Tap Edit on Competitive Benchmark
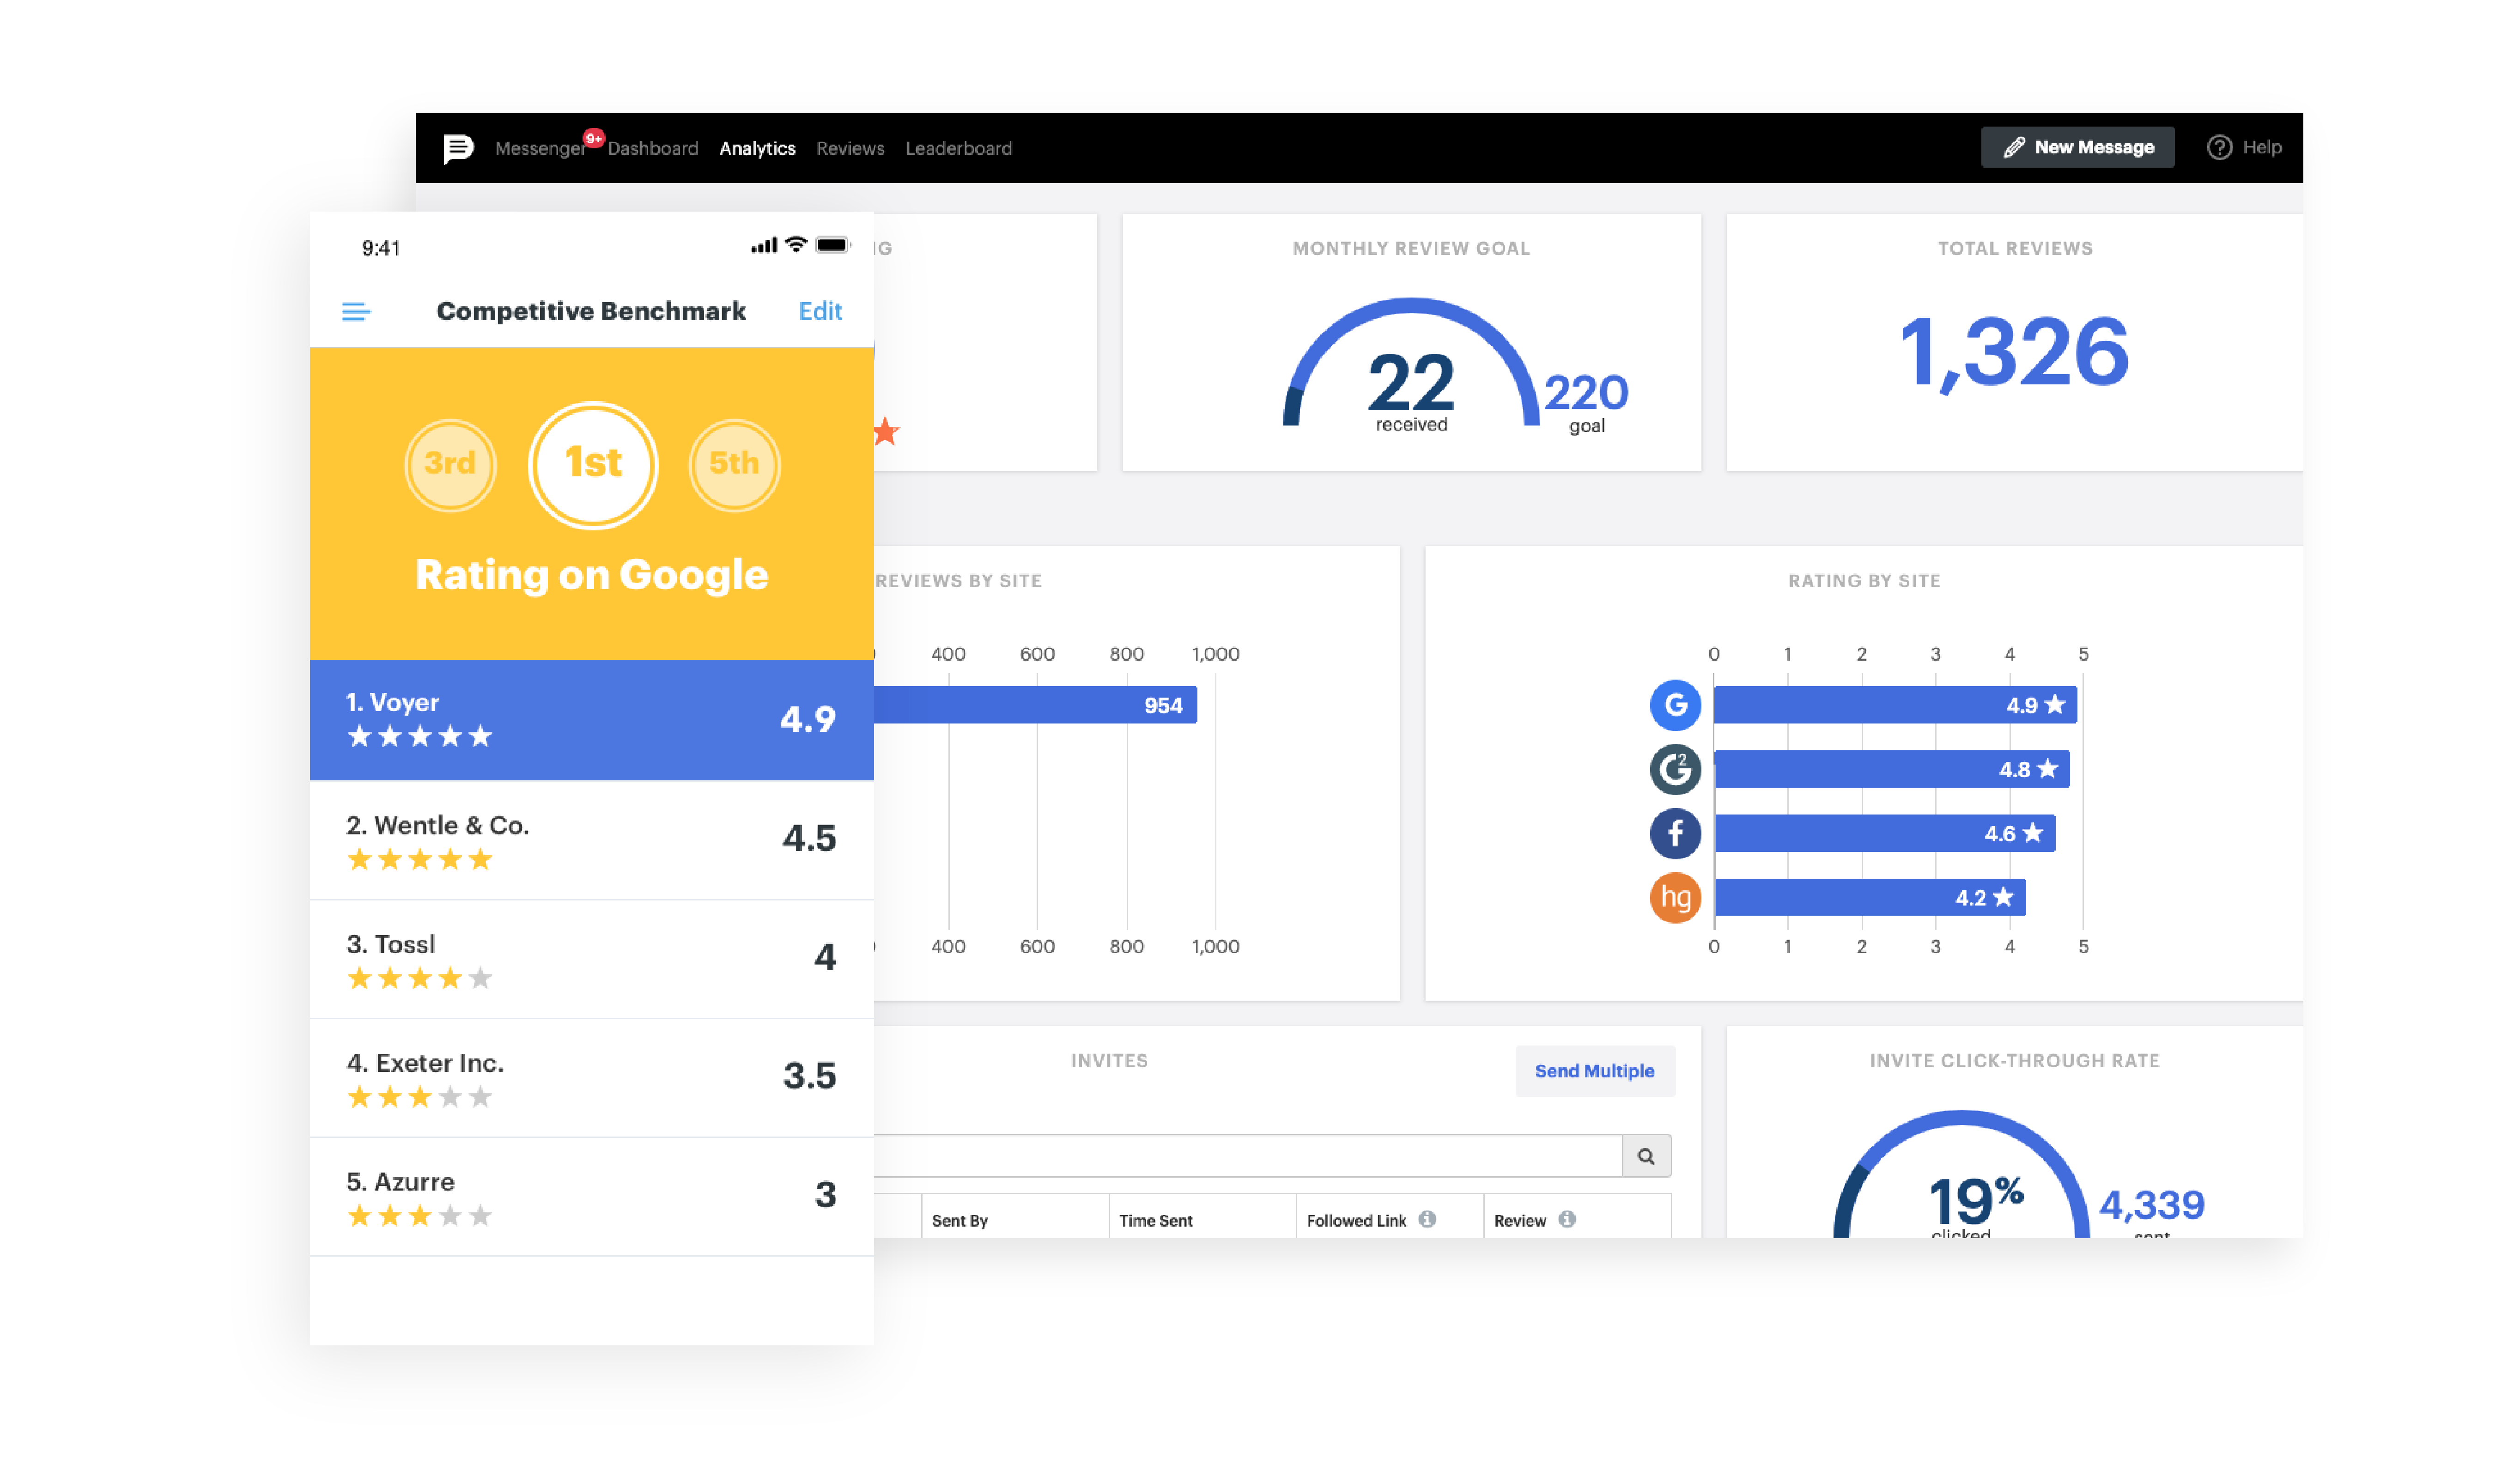The width and height of the screenshot is (2520, 1459). pos(820,311)
